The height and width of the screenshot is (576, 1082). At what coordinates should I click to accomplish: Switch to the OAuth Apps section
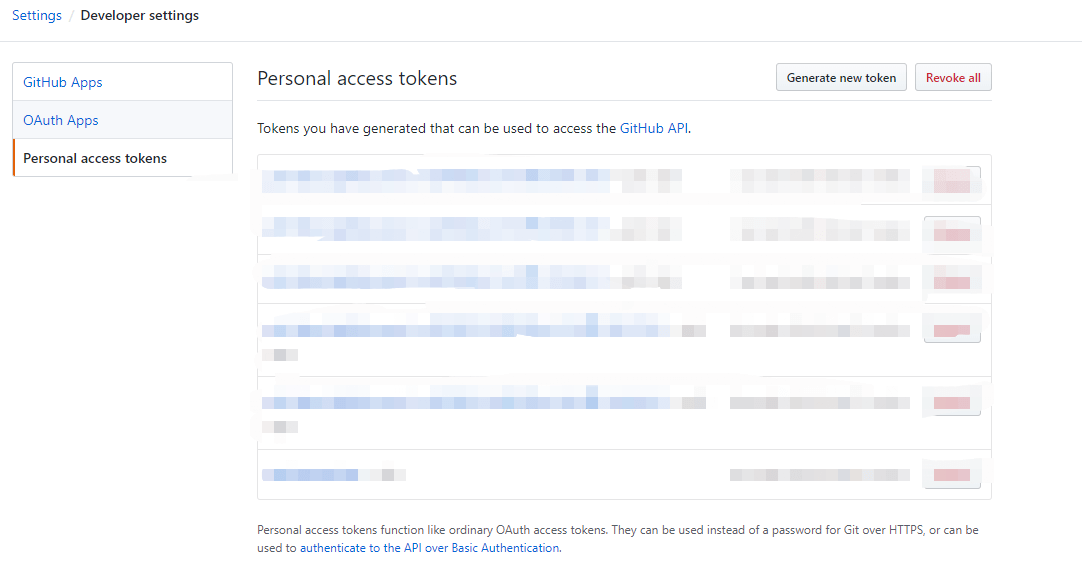(x=58, y=119)
